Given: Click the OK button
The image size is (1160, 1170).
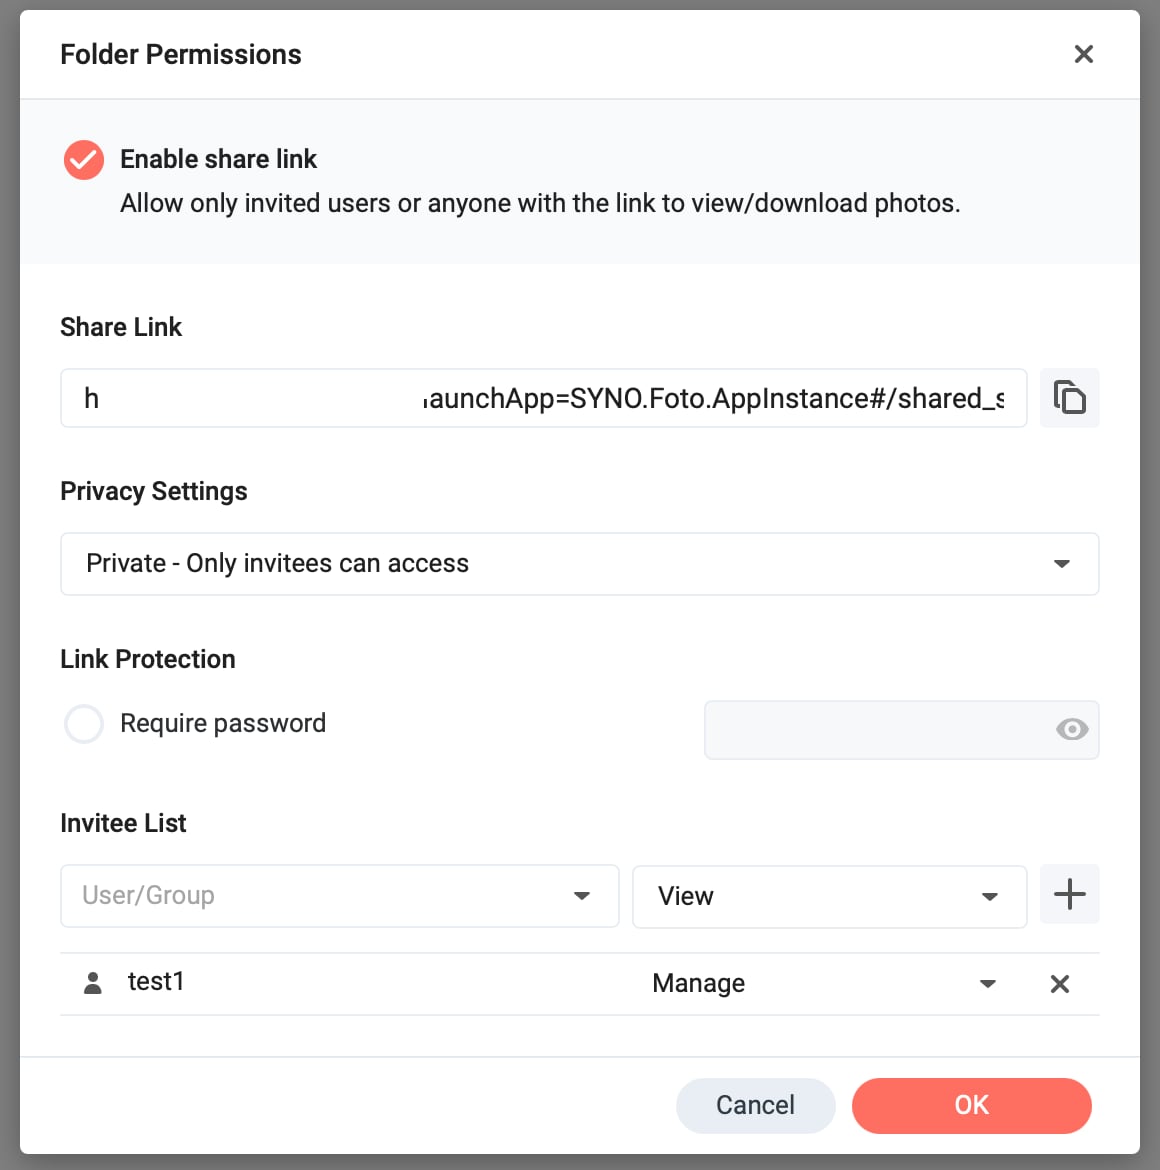Looking at the screenshot, I should click(971, 1105).
